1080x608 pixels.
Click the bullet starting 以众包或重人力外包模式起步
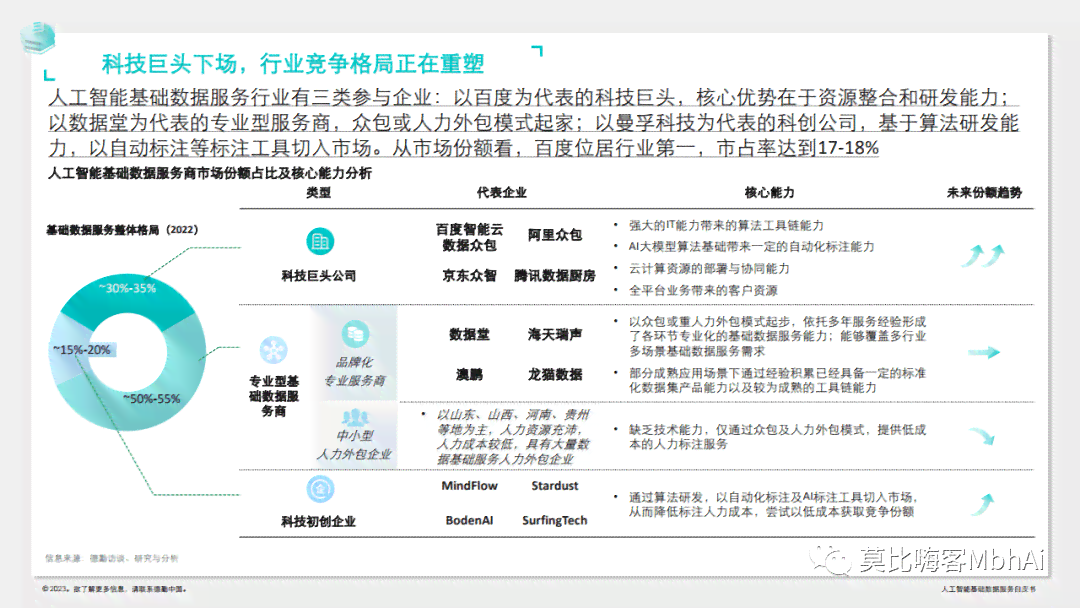(x=777, y=336)
